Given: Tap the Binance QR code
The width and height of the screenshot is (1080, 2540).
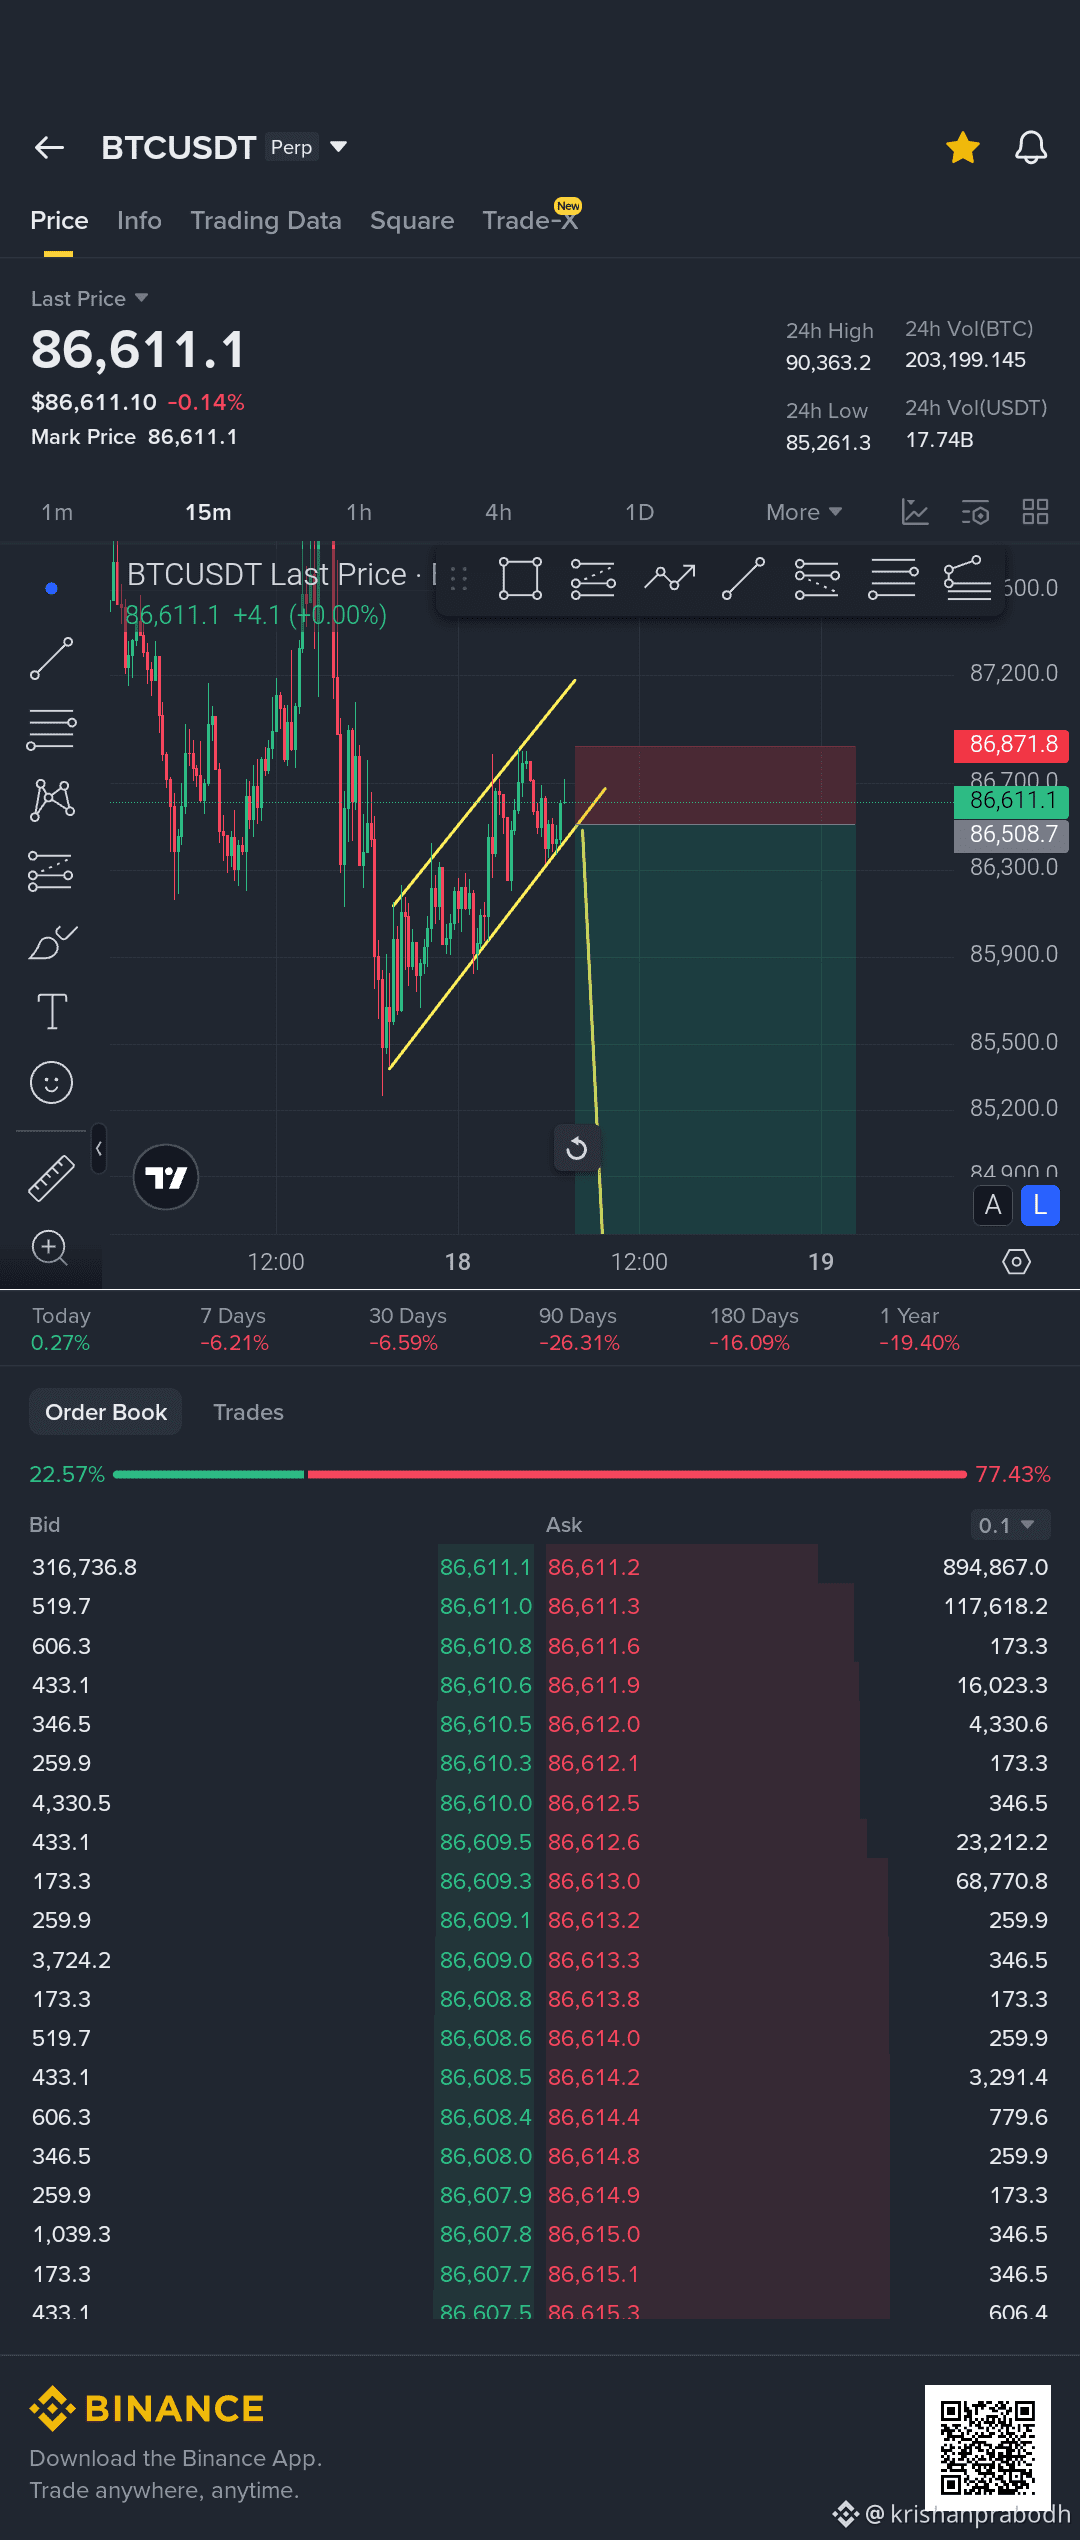Looking at the screenshot, I should [988, 2448].
